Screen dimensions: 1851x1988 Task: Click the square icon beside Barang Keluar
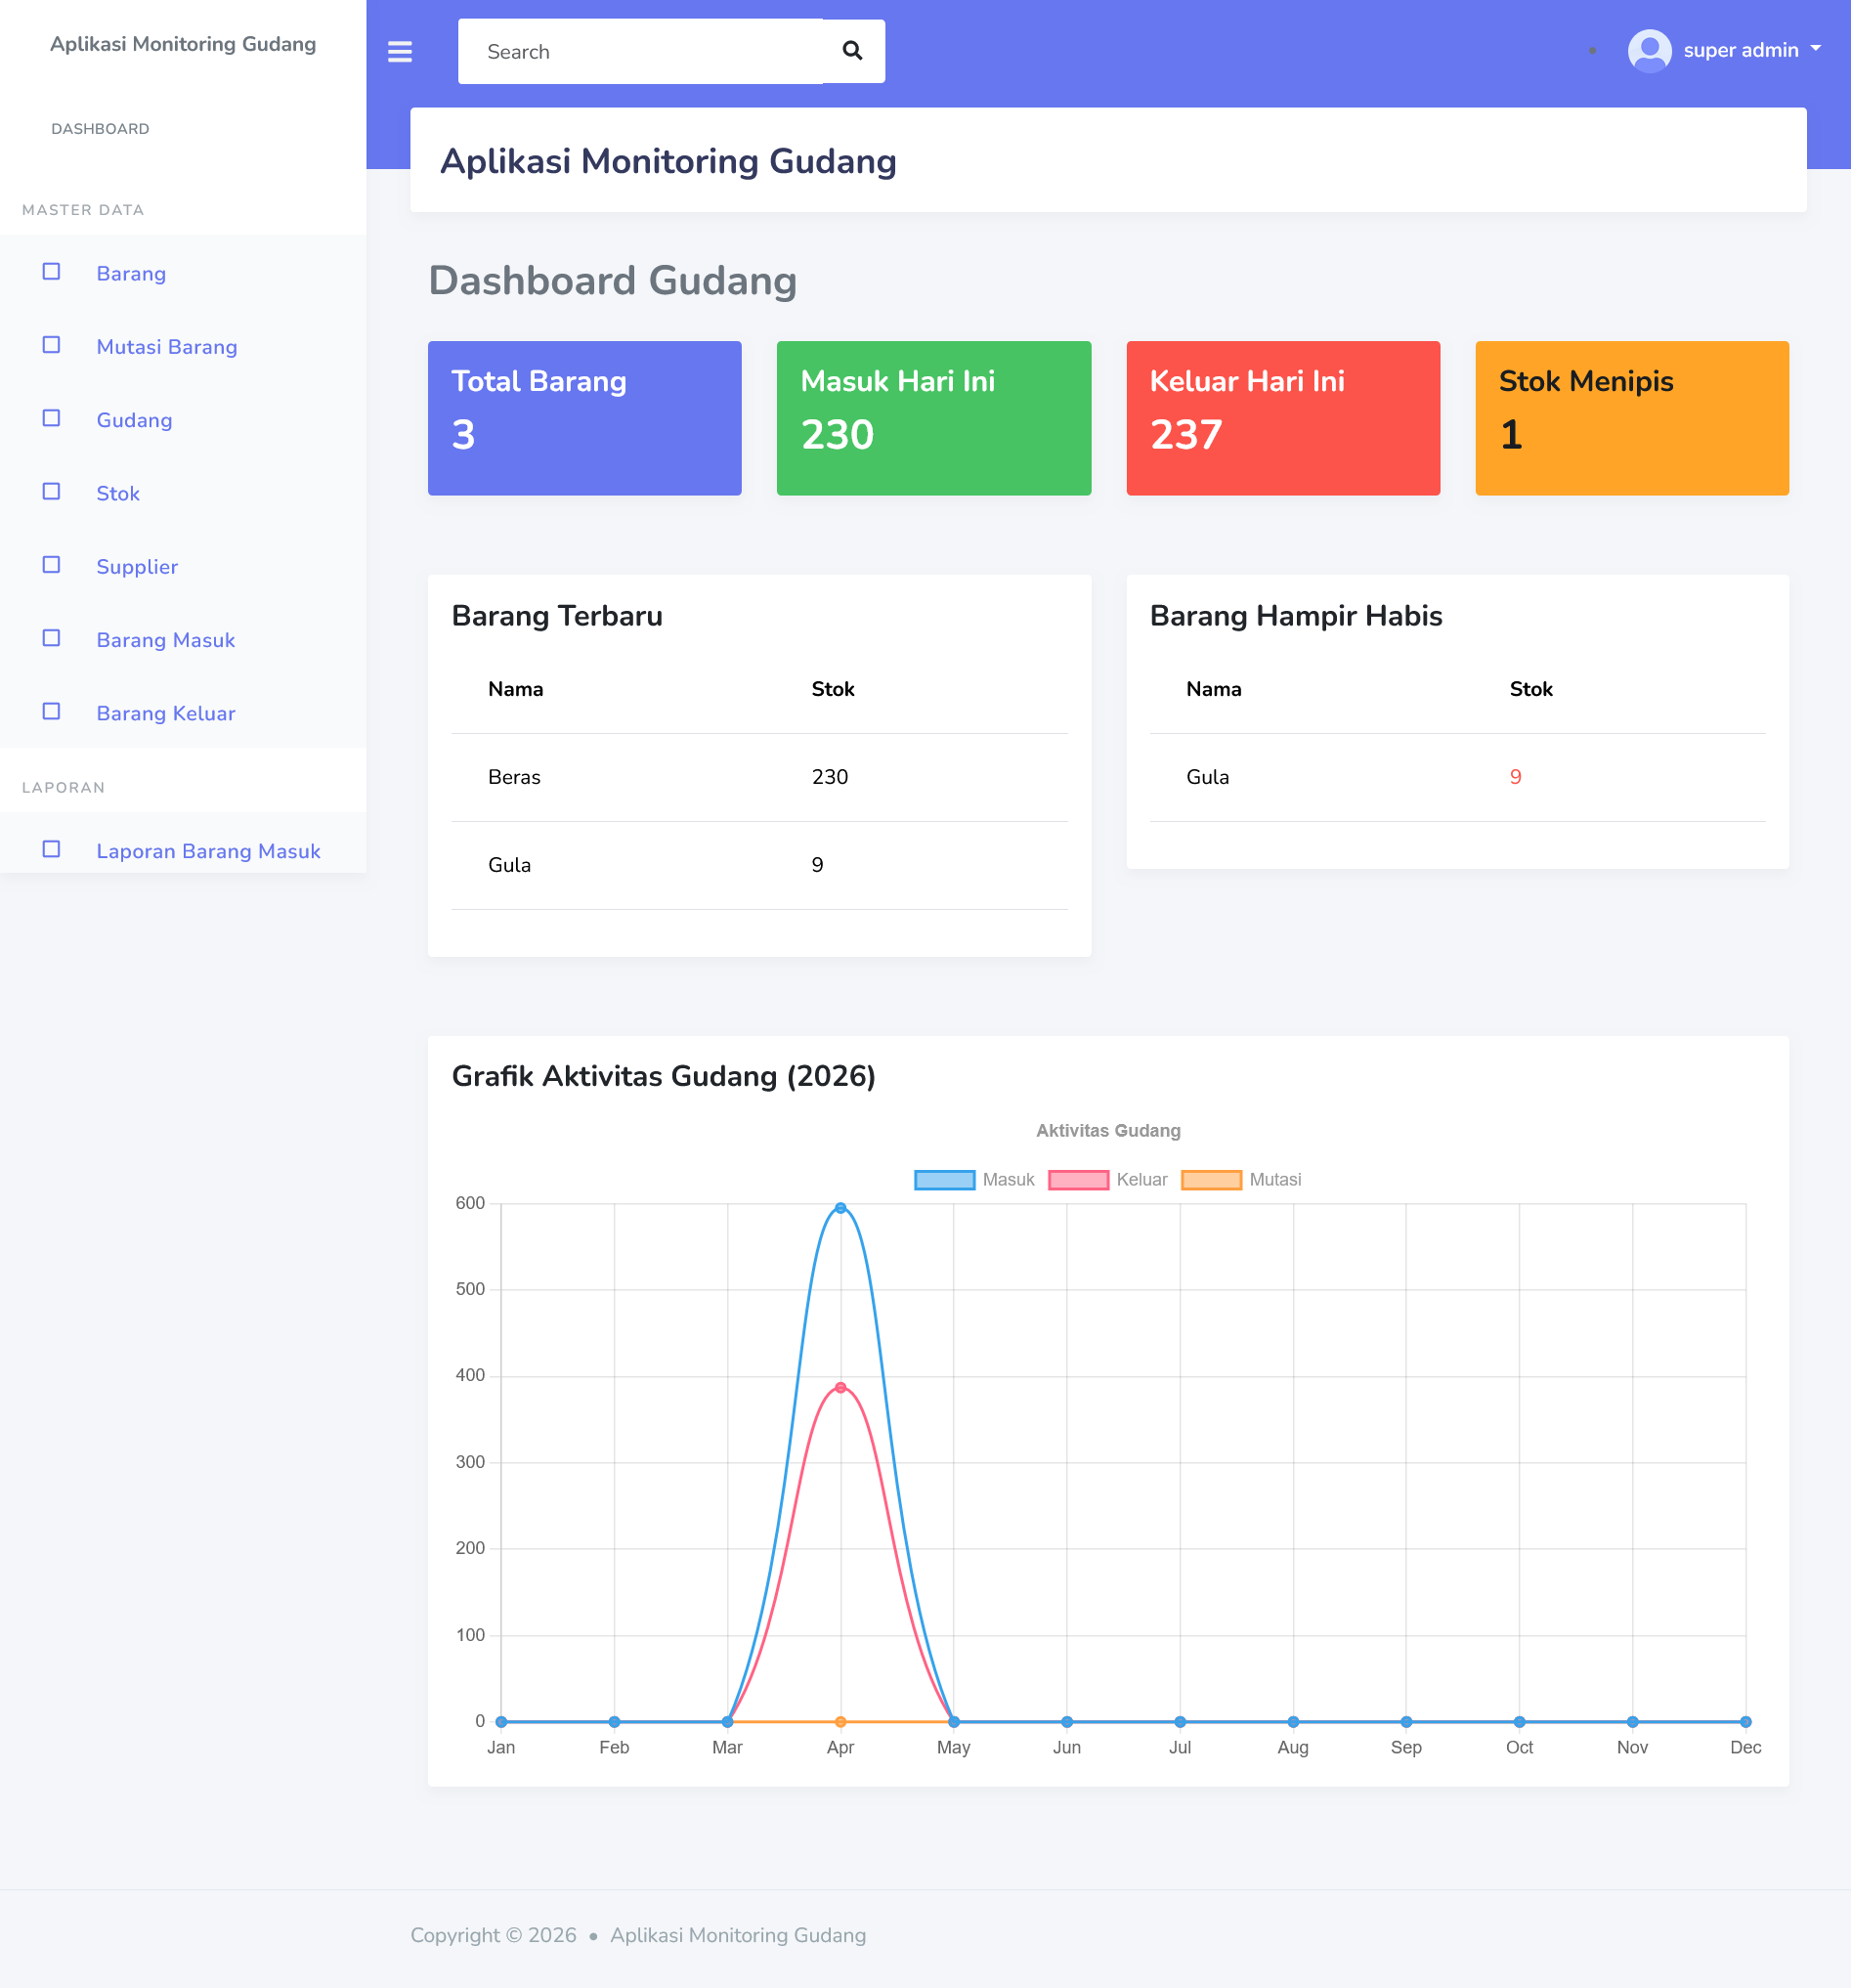tap(51, 711)
